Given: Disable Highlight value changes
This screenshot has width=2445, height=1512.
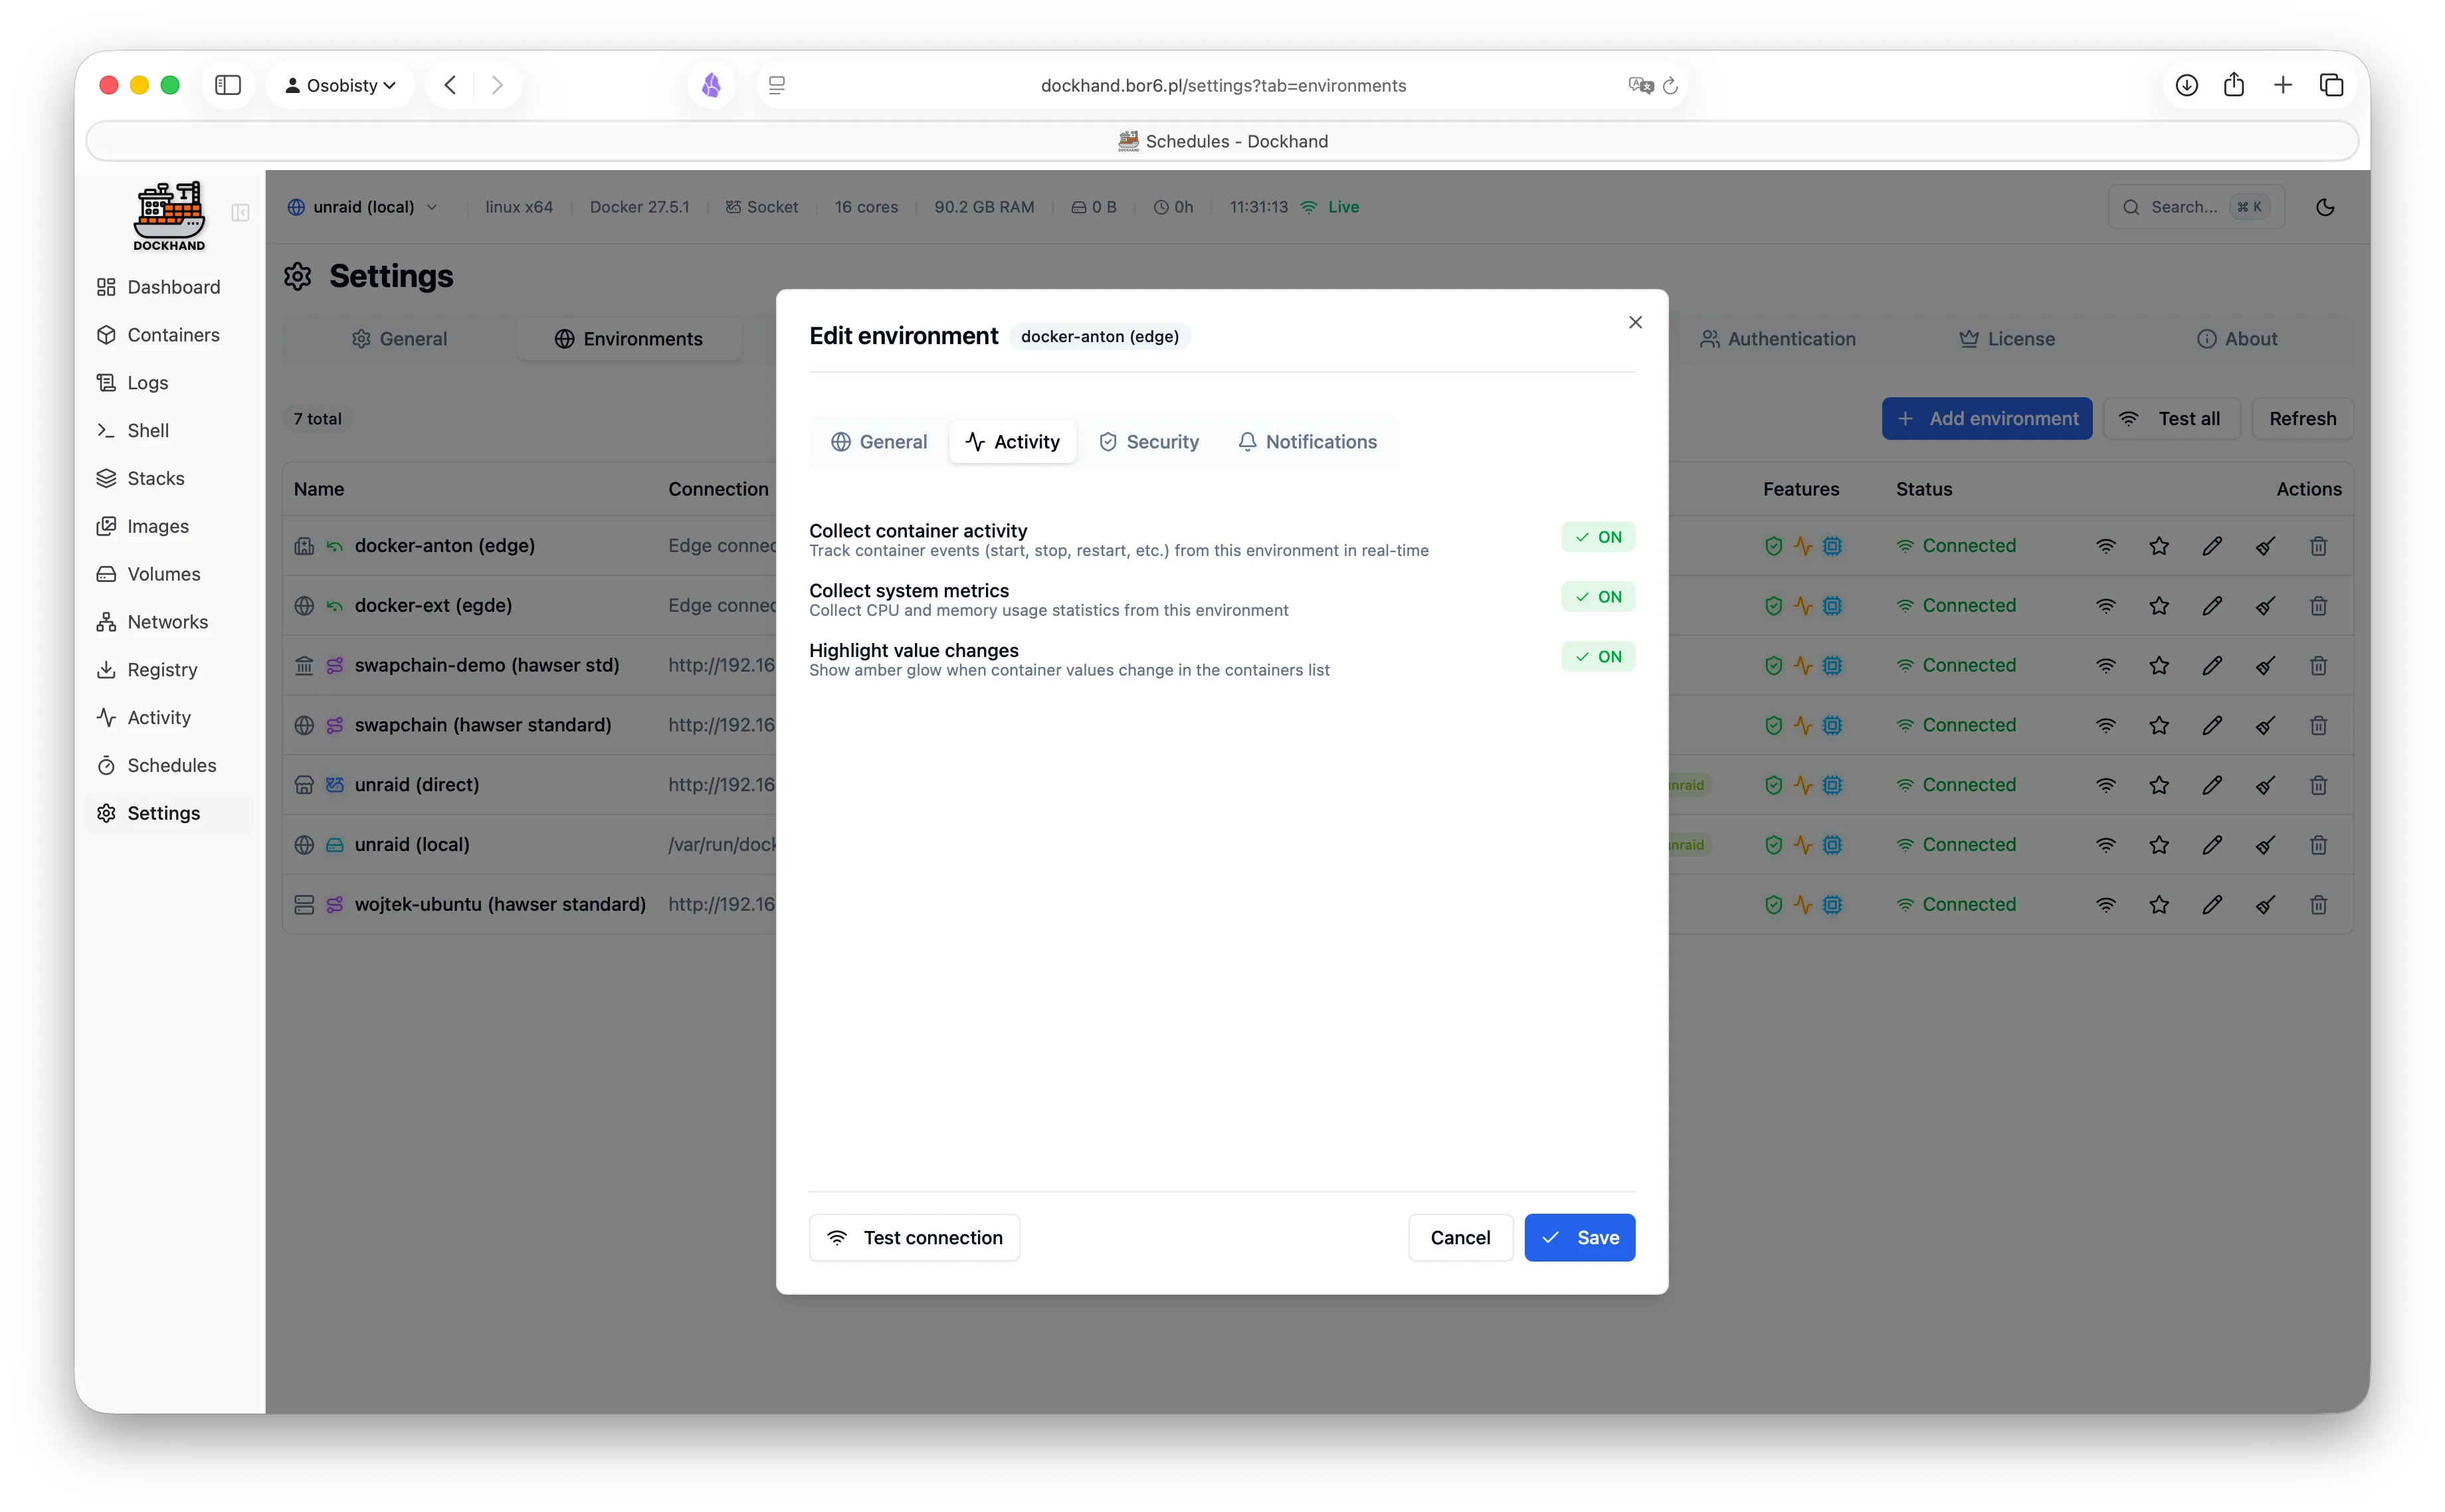Looking at the screenshot, I should click(x=1597, y=657).
